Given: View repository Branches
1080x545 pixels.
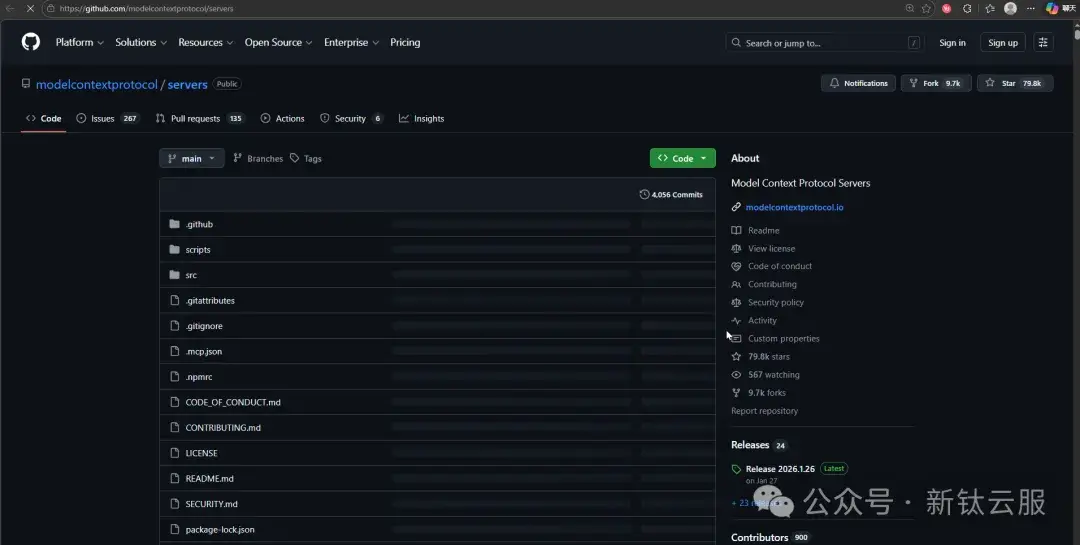Looking at the screenshot, I should pos(258,158).
